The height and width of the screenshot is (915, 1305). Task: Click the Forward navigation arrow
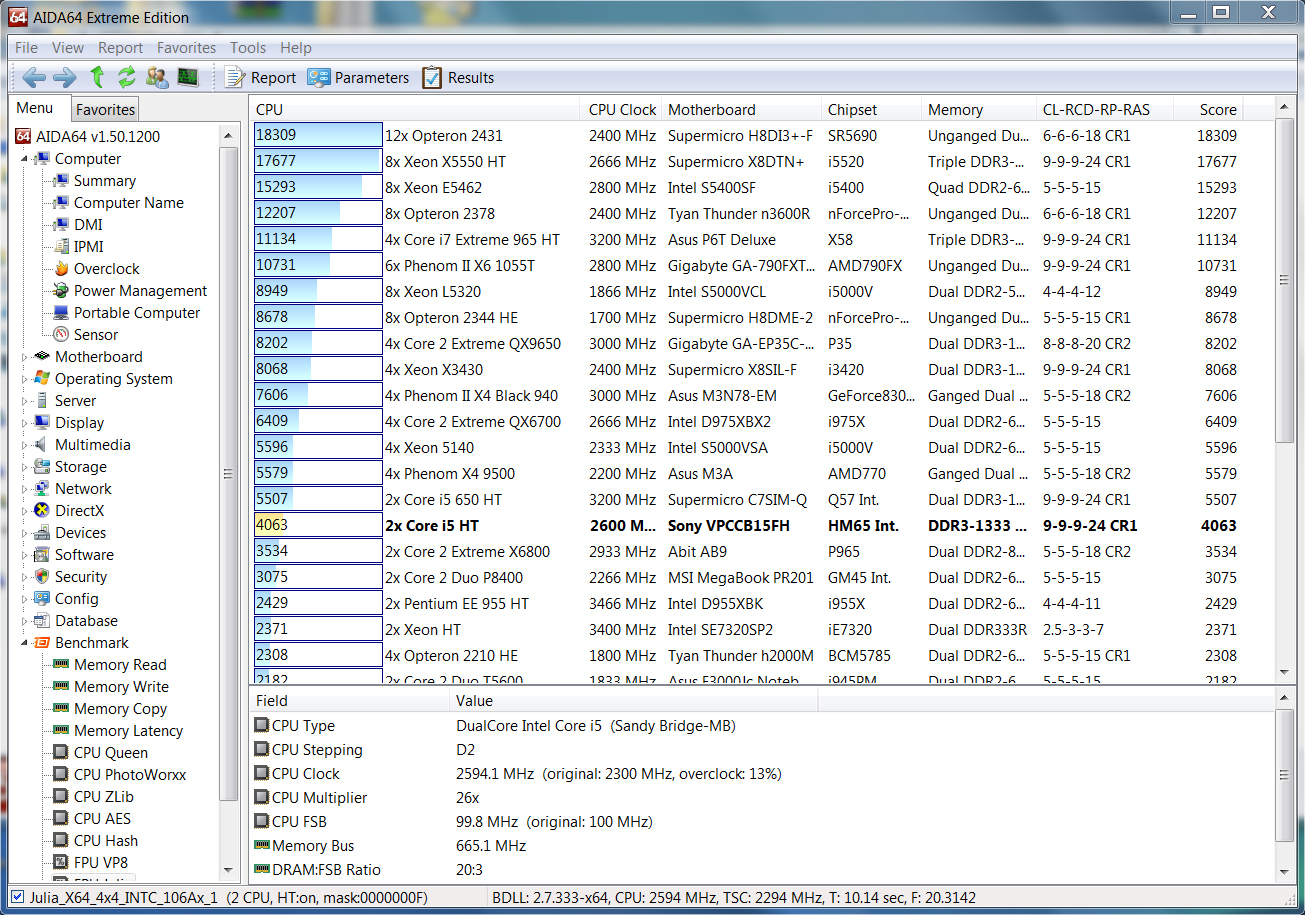65,77
